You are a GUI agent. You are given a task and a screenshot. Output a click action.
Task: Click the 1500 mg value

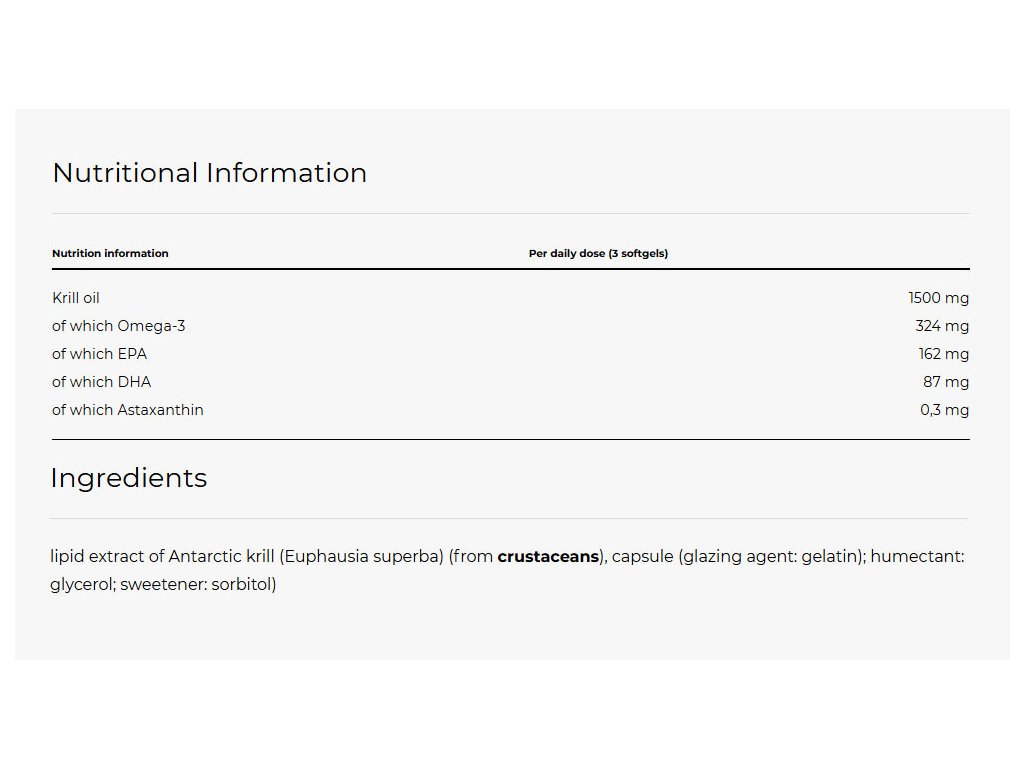(x=938, y=298)
